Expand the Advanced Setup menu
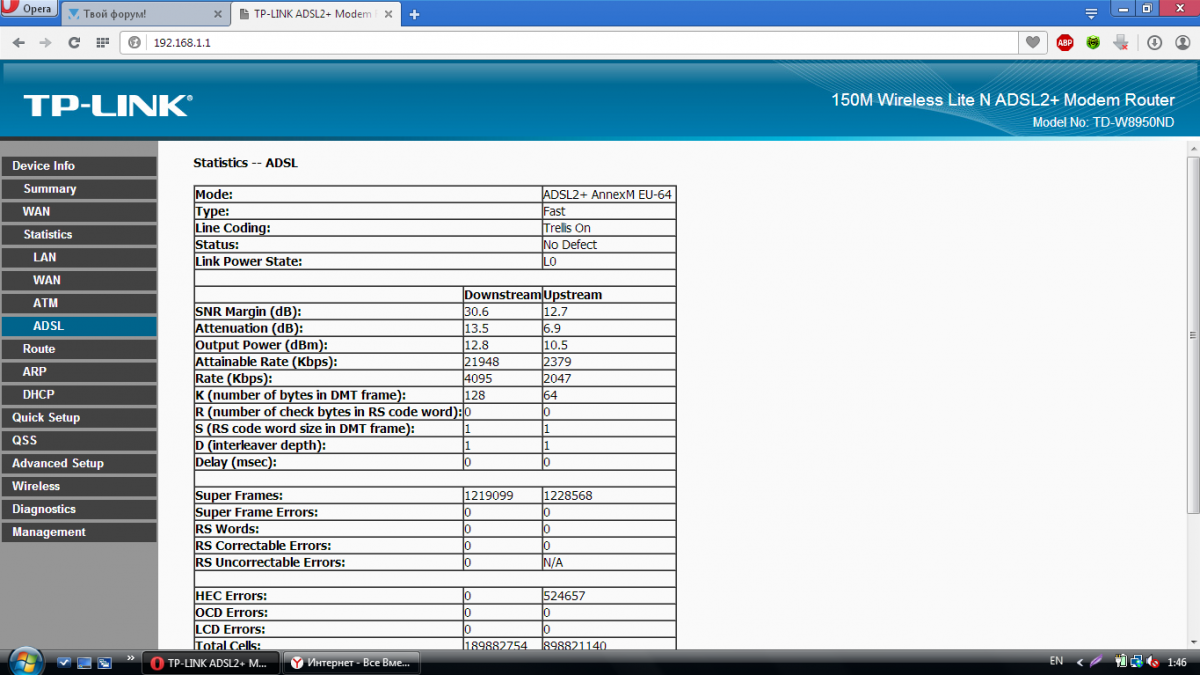 point(58,463)
